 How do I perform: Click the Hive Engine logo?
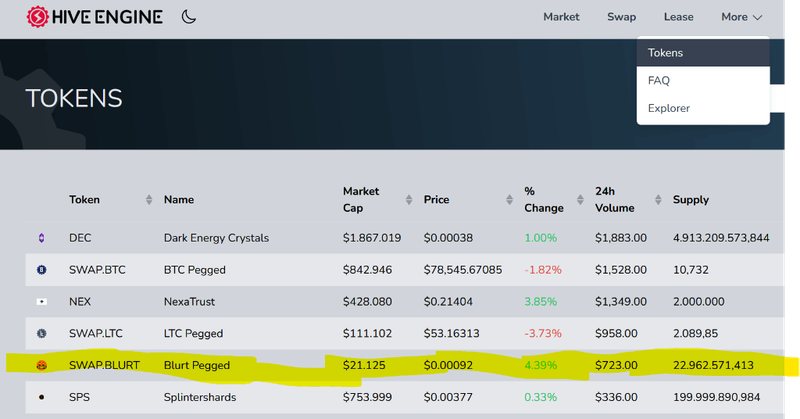click(x=95, y=17)
